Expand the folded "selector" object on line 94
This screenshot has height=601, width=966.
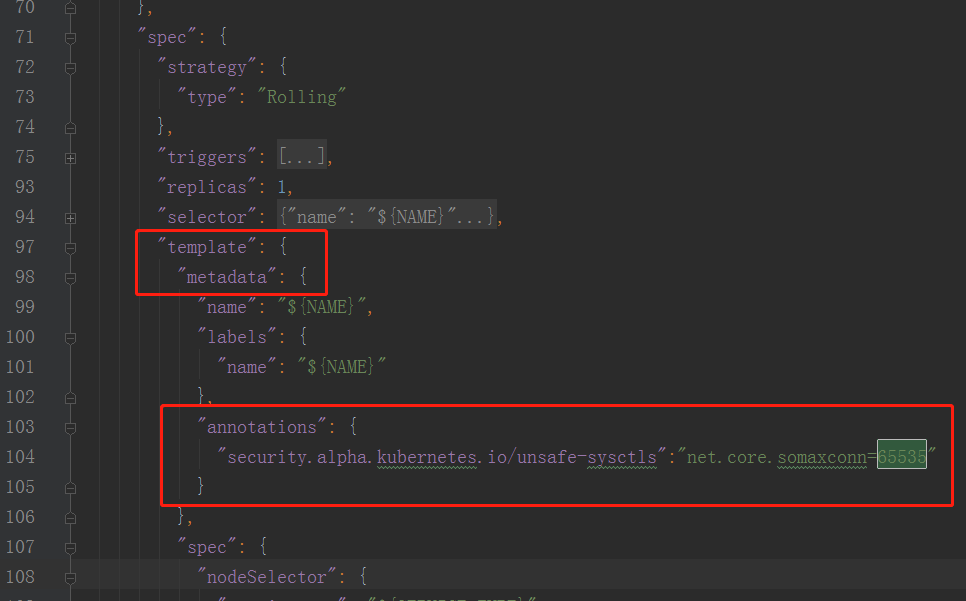point(70,218)
